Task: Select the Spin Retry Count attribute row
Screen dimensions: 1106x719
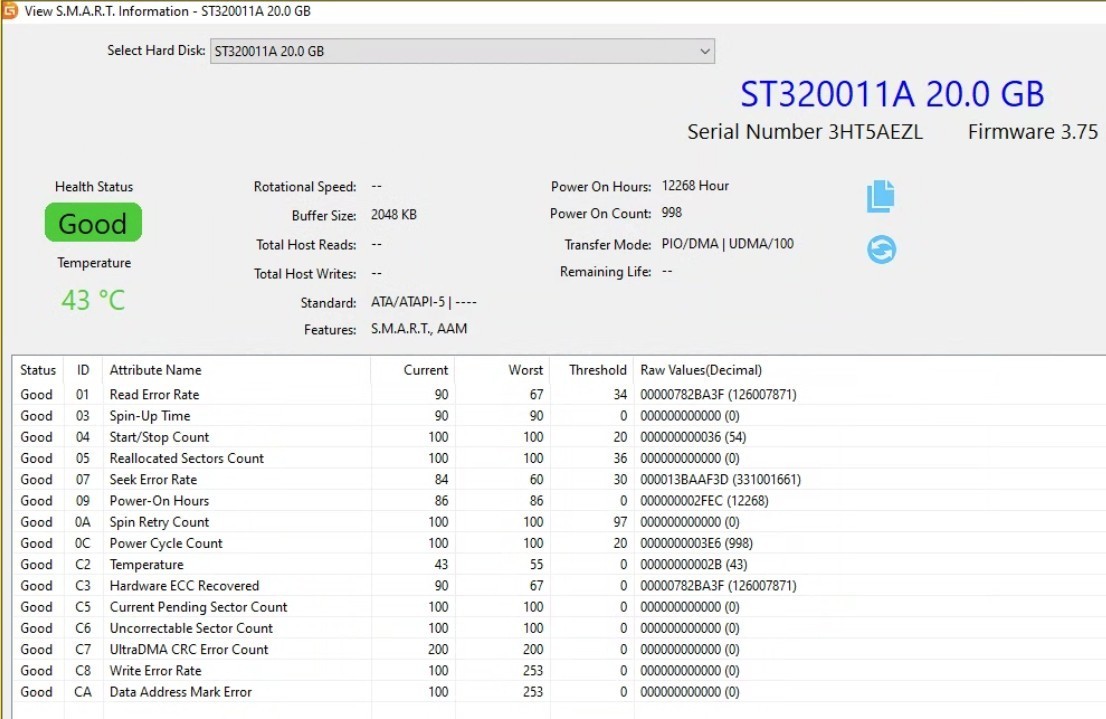Action: point(559,521)
